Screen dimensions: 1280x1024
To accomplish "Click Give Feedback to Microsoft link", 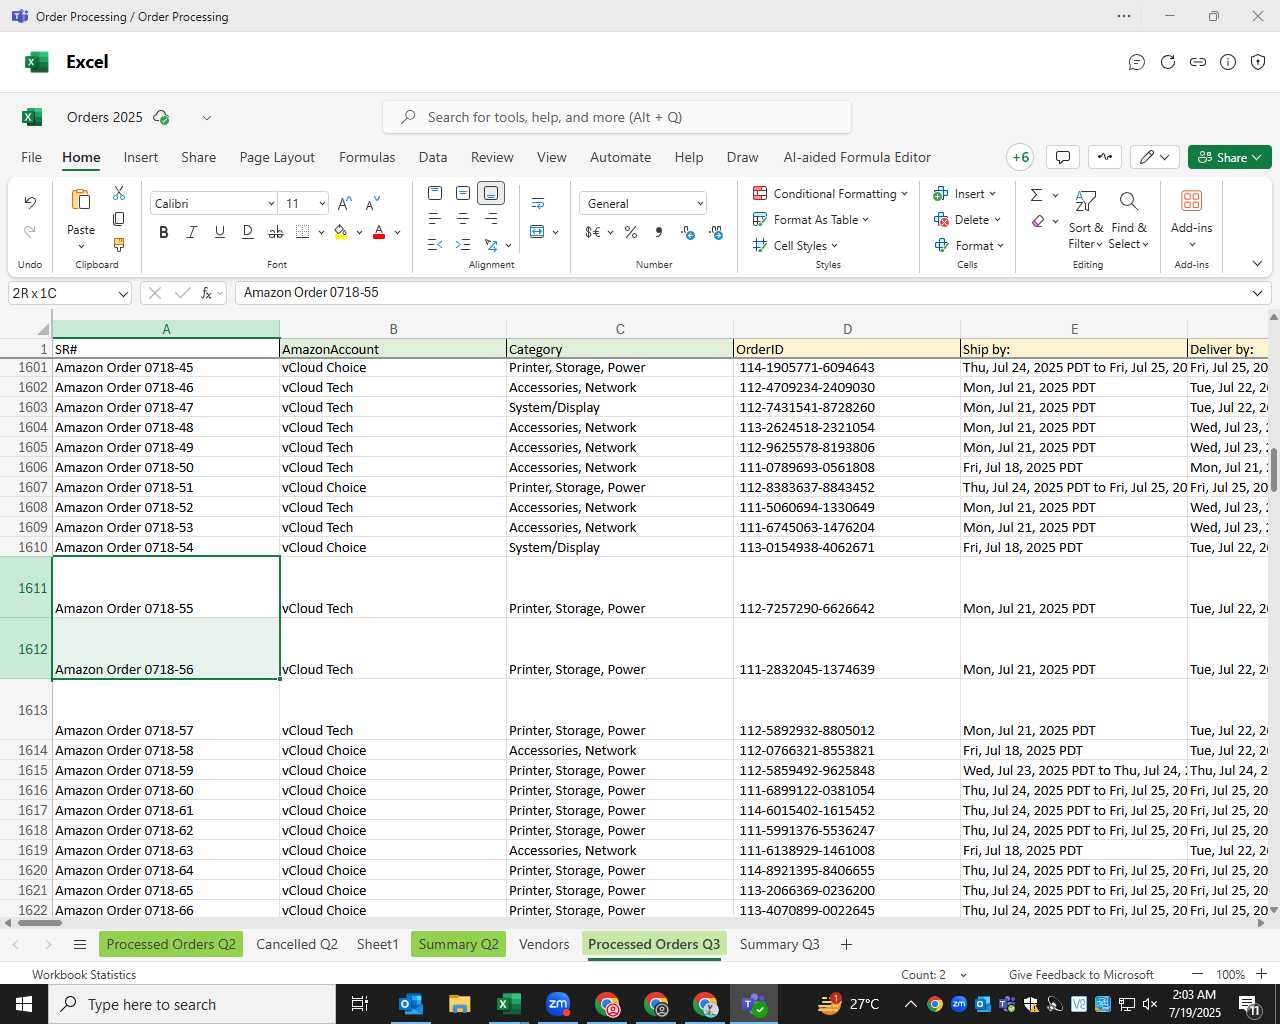I will 1081,975.
